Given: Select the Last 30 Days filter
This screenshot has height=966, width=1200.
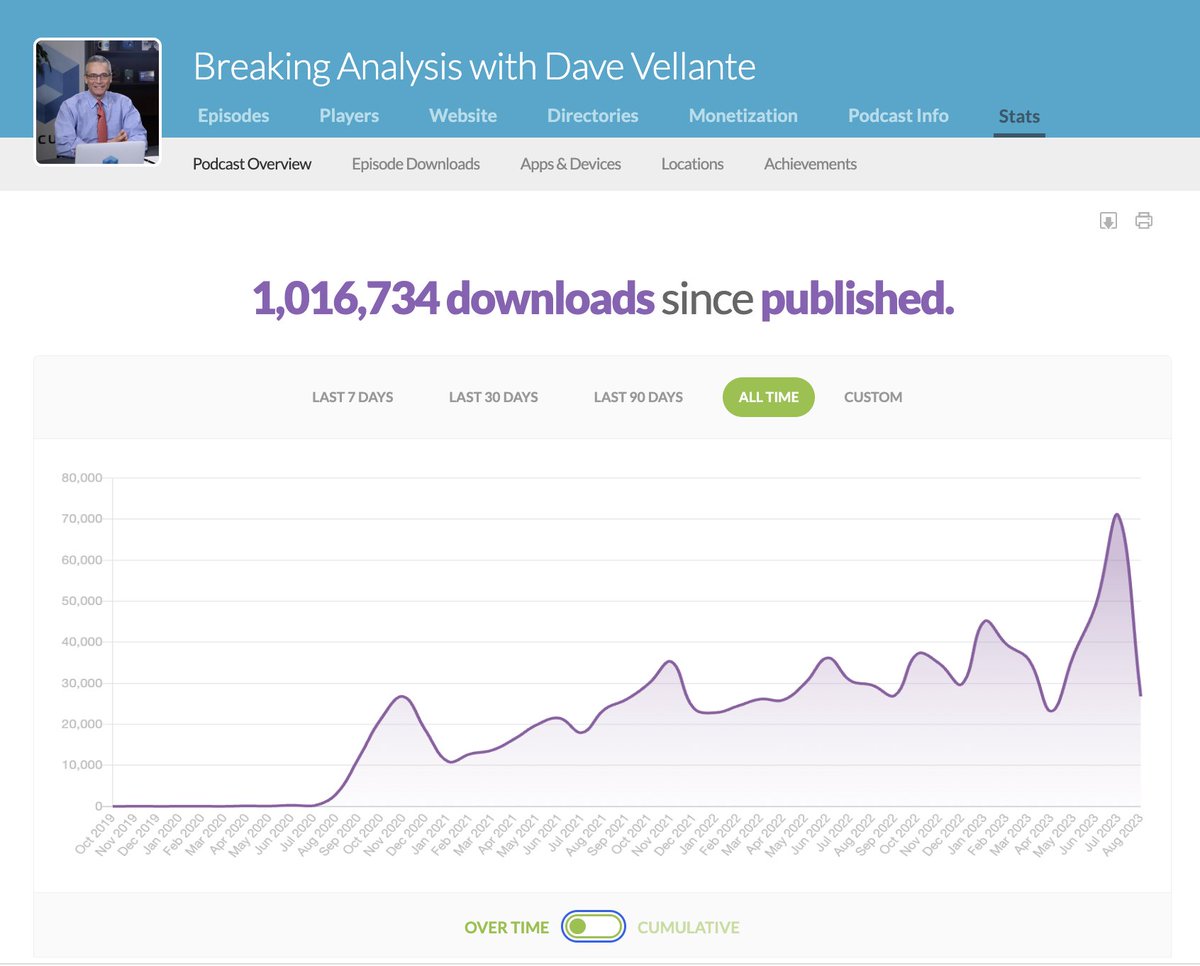Looking at the screenshot, I should click(493, 397).
